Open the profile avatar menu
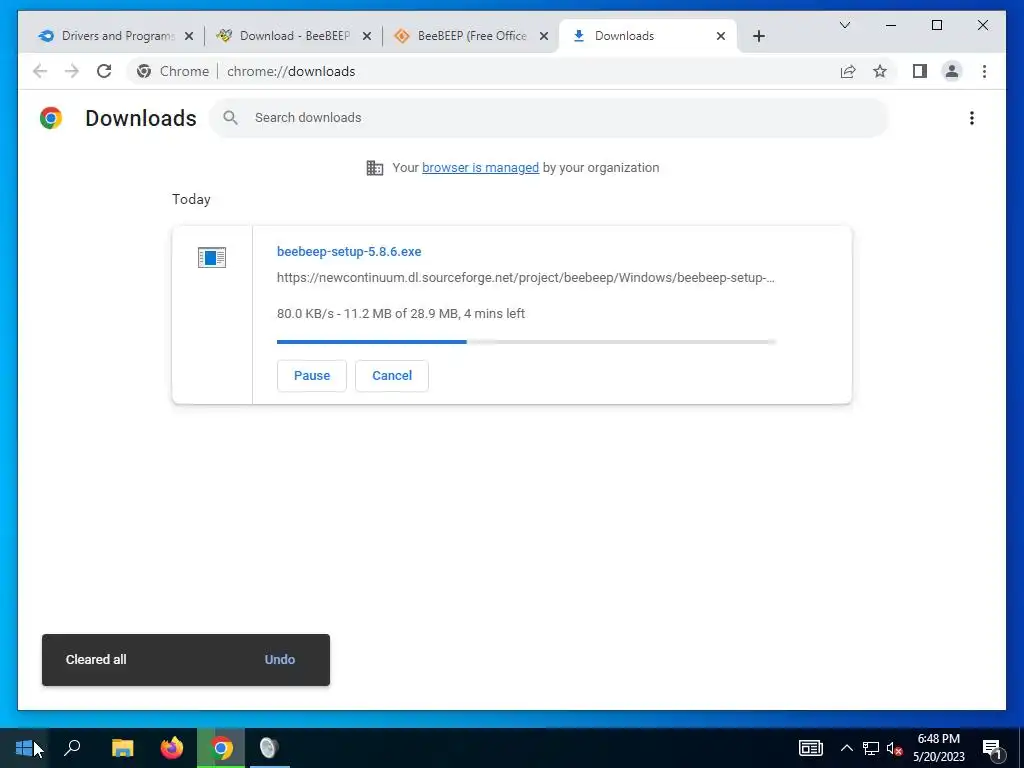The width and height of the screenshot is (1024, 768). point(952,71)
